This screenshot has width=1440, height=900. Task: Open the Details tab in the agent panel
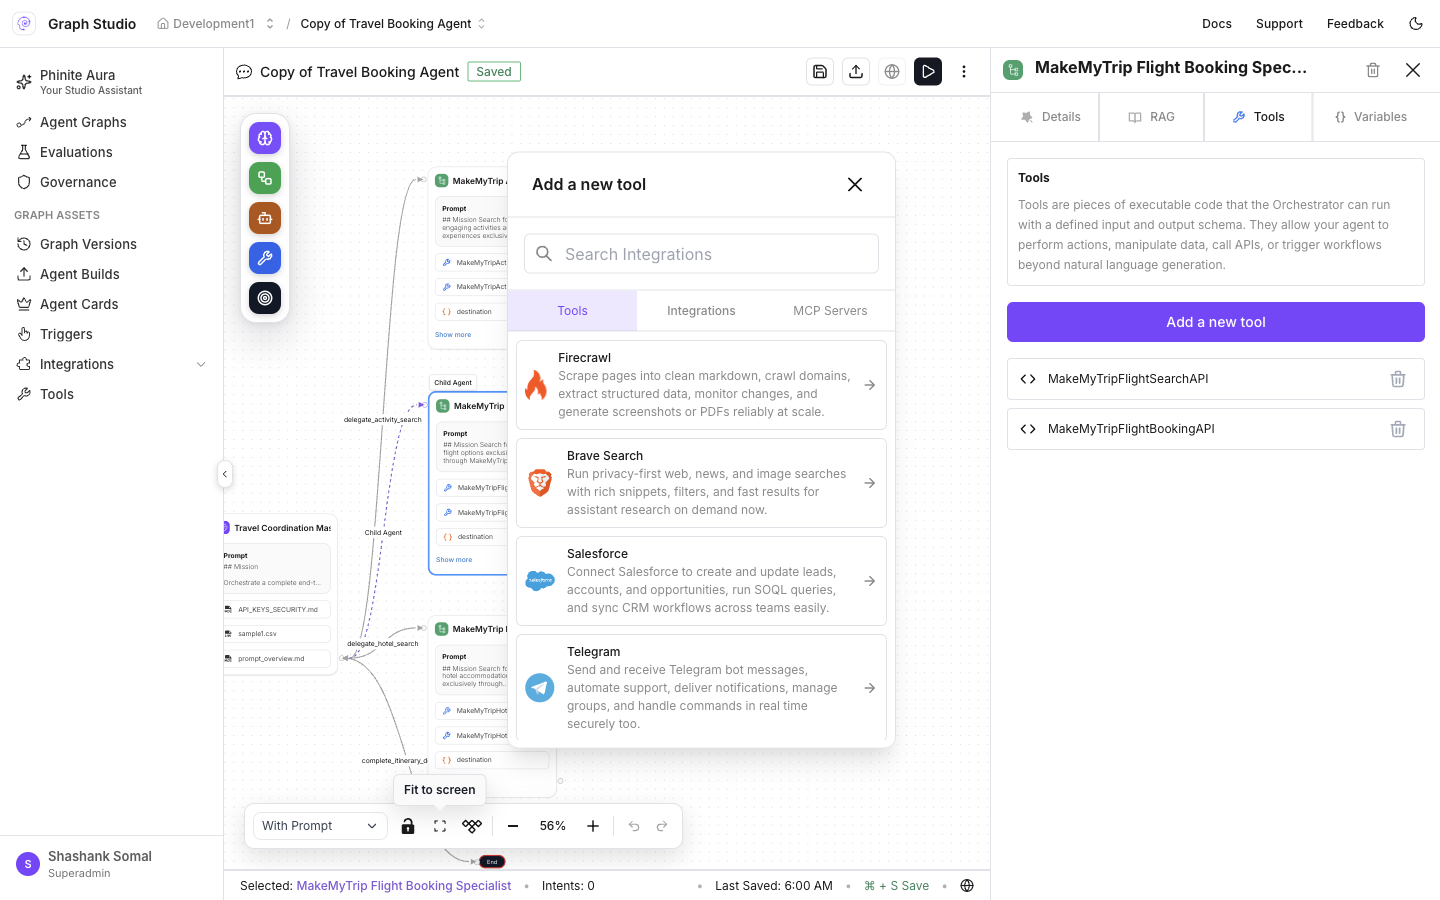(x=1050, y=117)
